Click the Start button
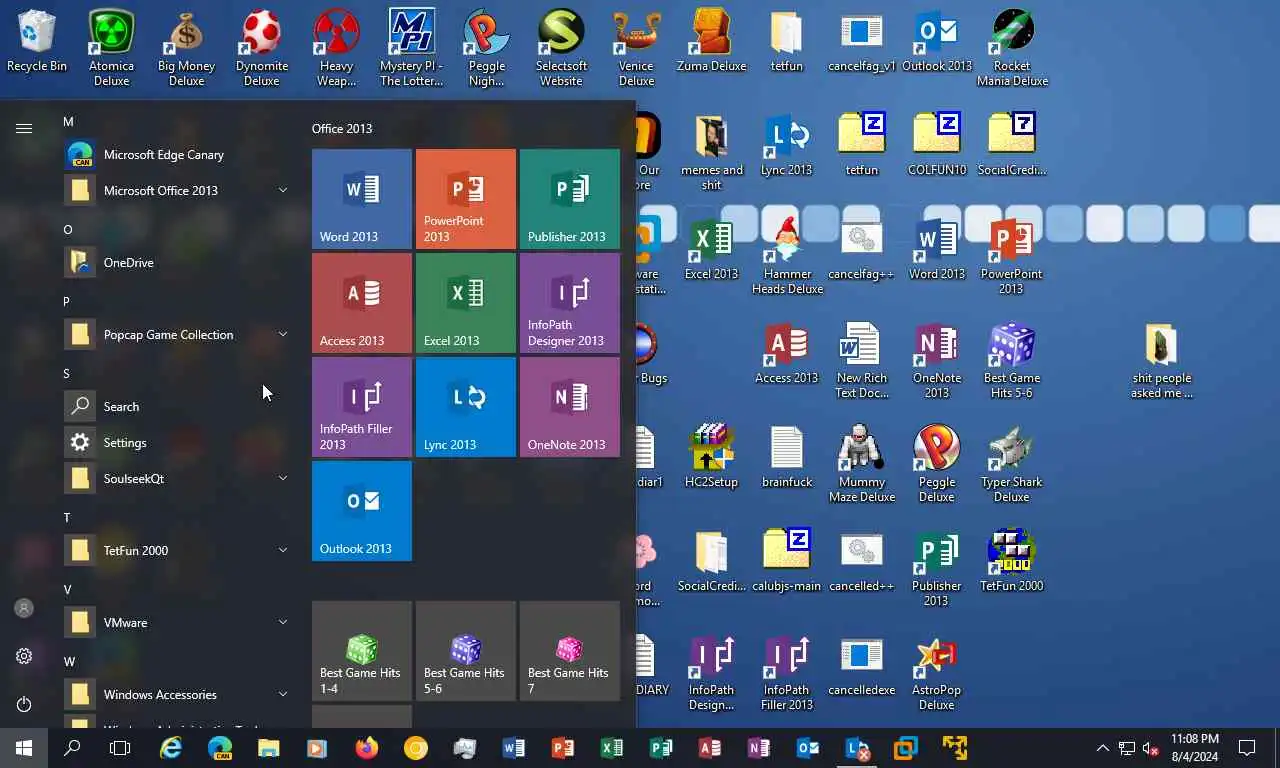This screenshot has height=768, width=1280. pos(24,747)
